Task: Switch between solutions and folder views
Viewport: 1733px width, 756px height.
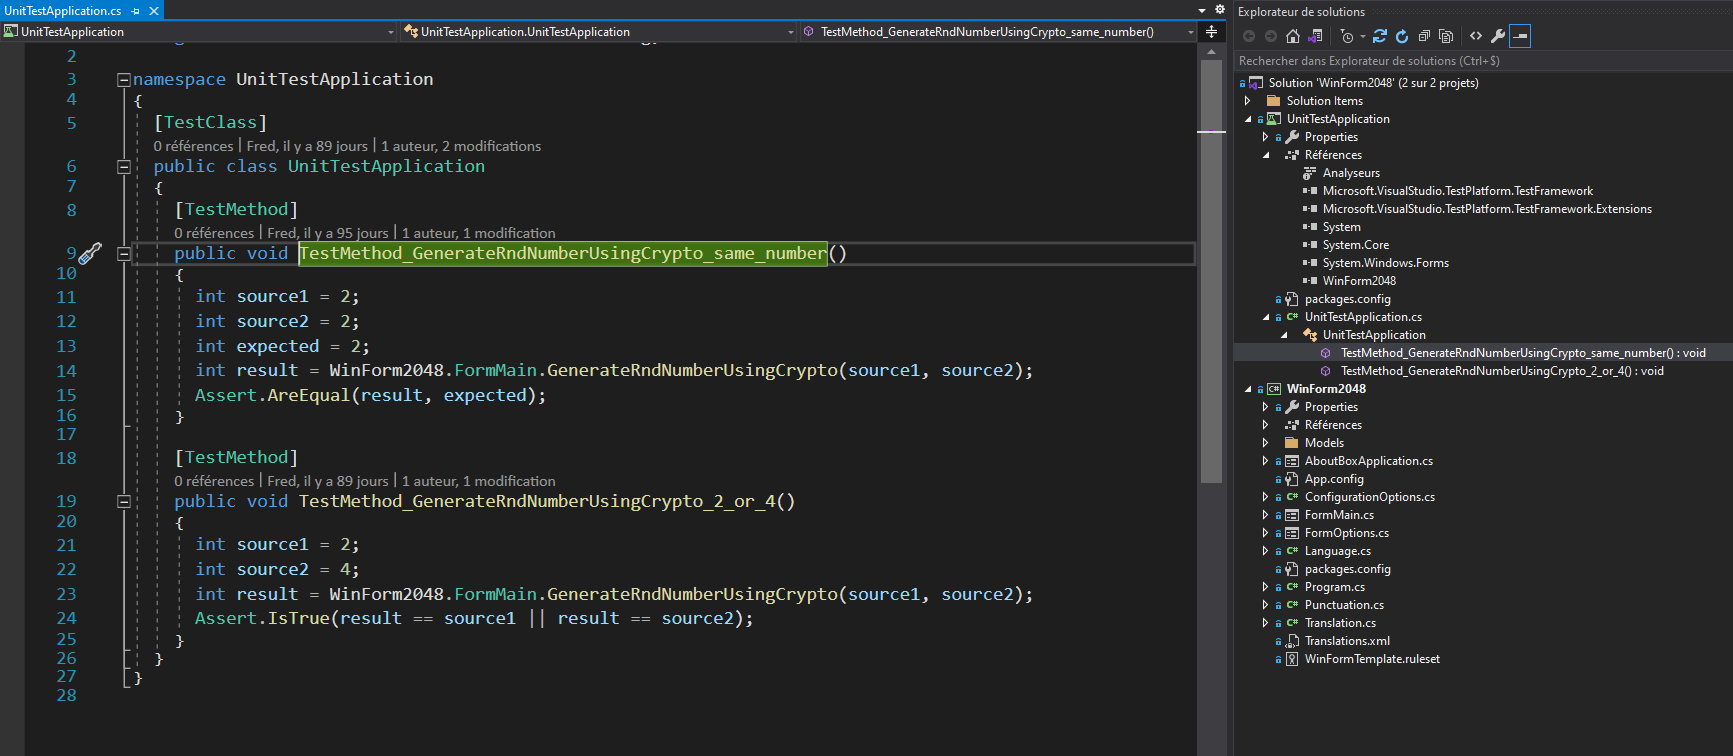Action: 1315,36
